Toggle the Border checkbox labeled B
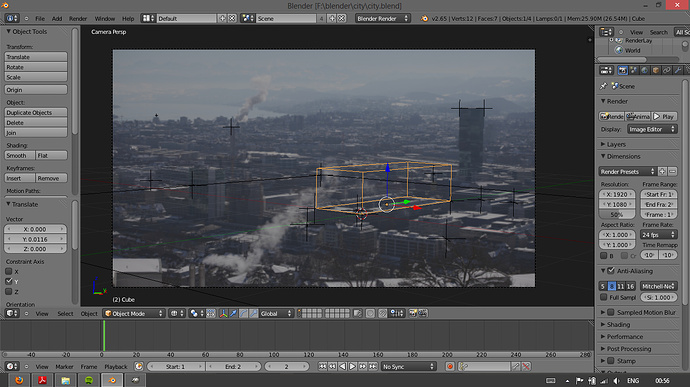The height and width of the screenshot is (387, 690). (x=604, y=256)
